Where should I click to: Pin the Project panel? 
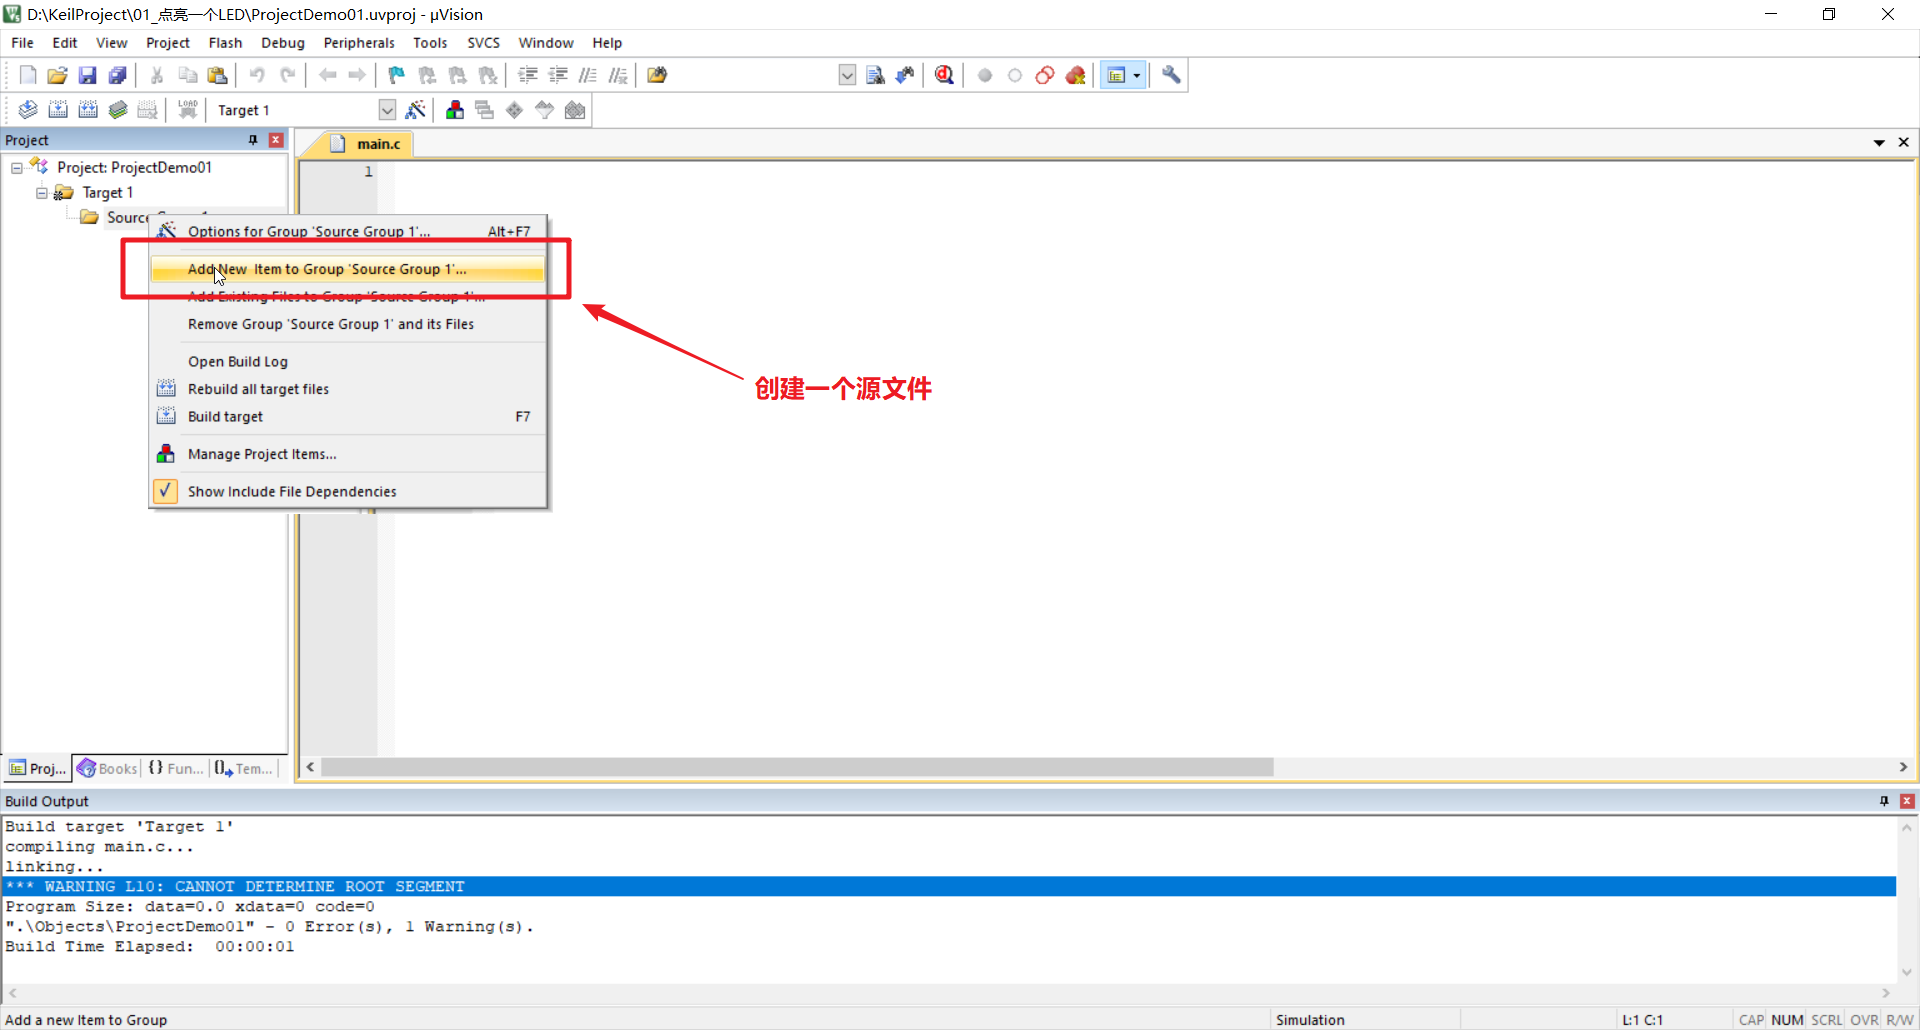pos(253,140)
